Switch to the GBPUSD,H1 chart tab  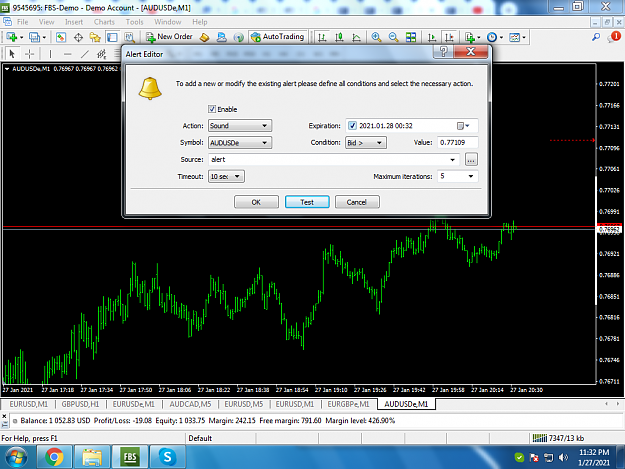[x=80, y=404]
